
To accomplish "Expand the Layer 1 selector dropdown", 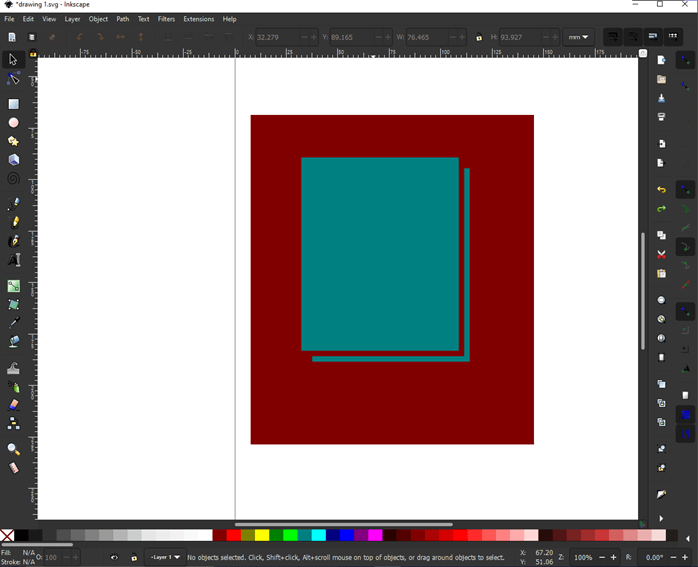I will 165,558.
